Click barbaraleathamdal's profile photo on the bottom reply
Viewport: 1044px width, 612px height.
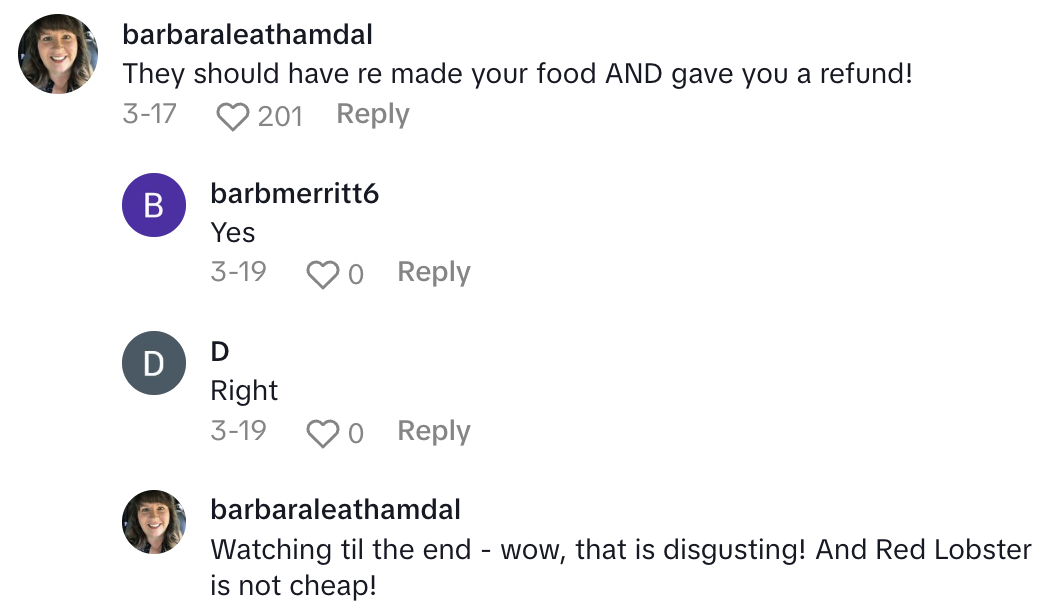153,522
